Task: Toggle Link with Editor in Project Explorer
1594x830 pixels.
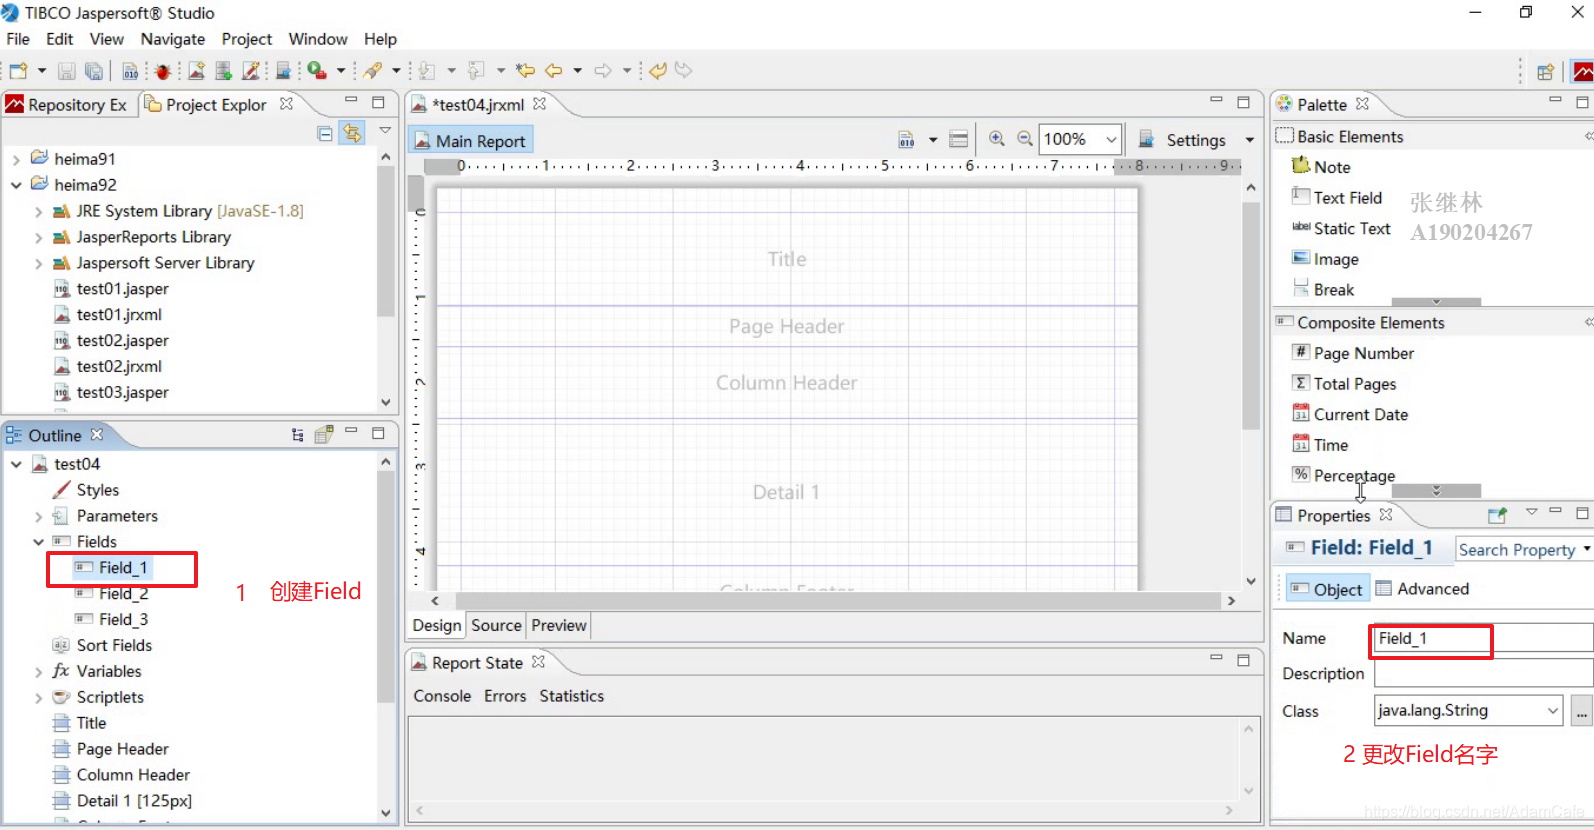Action: point(352,133)
